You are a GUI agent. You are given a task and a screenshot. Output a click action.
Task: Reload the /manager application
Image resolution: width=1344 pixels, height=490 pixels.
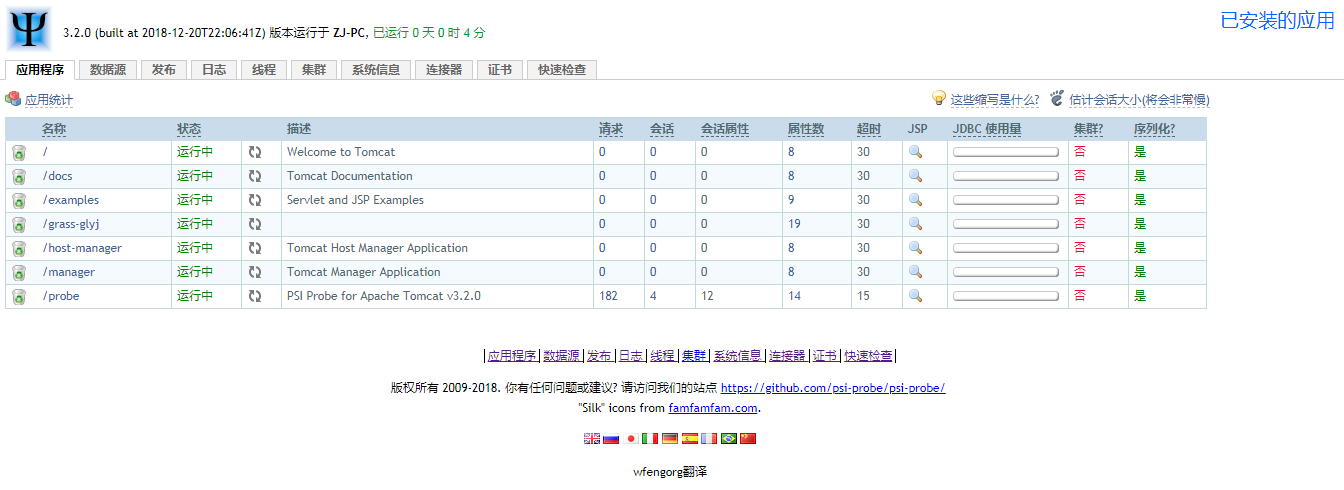[255, 272]
